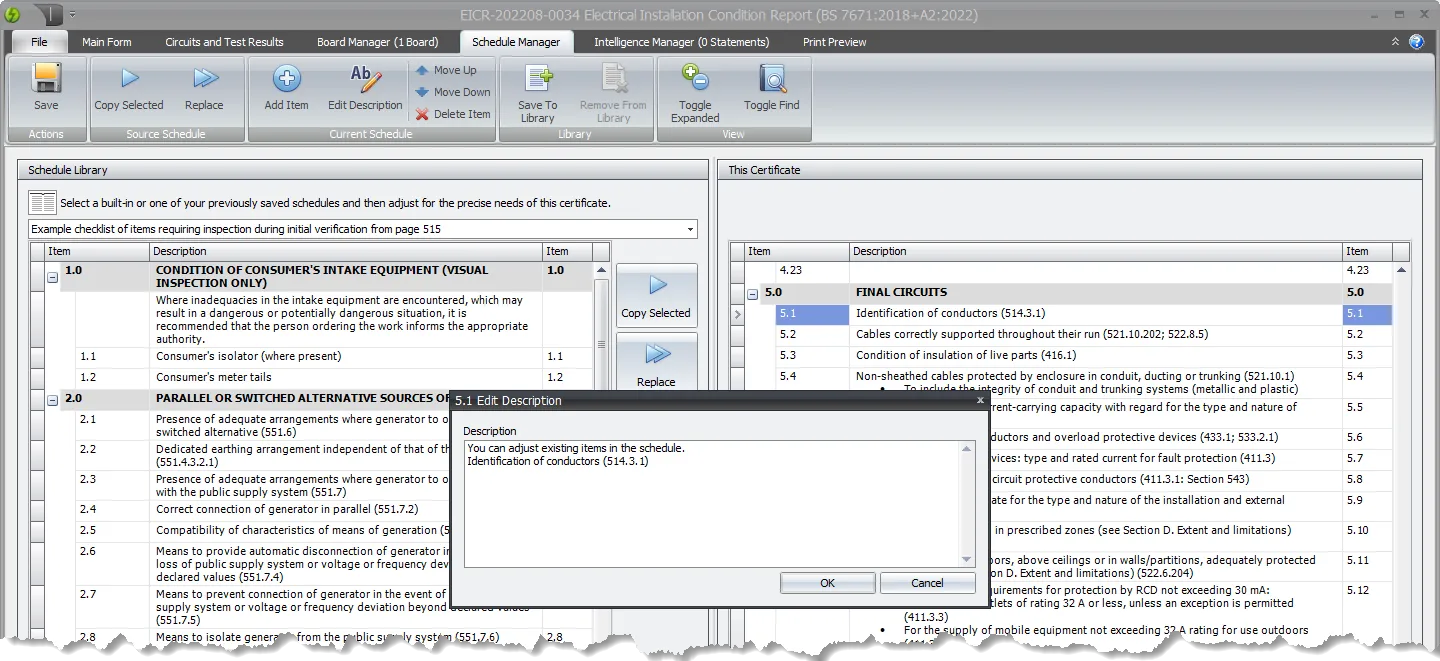Click the Replace icon in Source Schedule
The image size is (1440, 661).
[206, 85]
